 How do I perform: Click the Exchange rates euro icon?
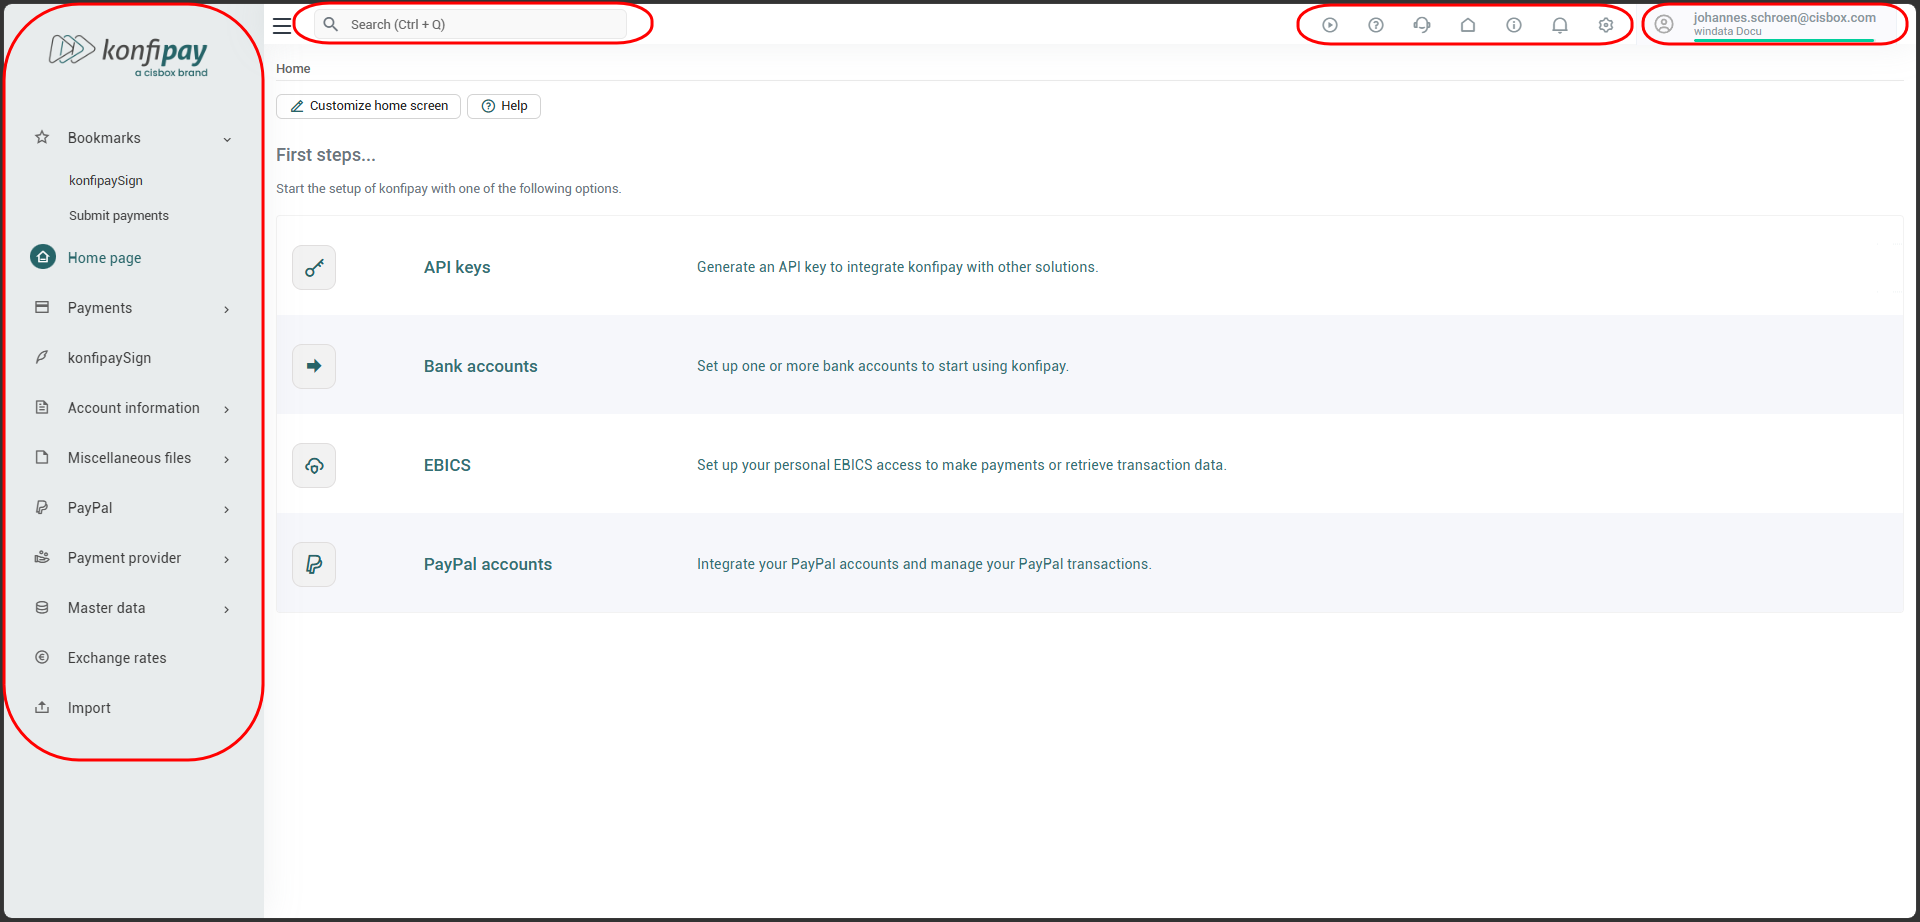point(42,657)
